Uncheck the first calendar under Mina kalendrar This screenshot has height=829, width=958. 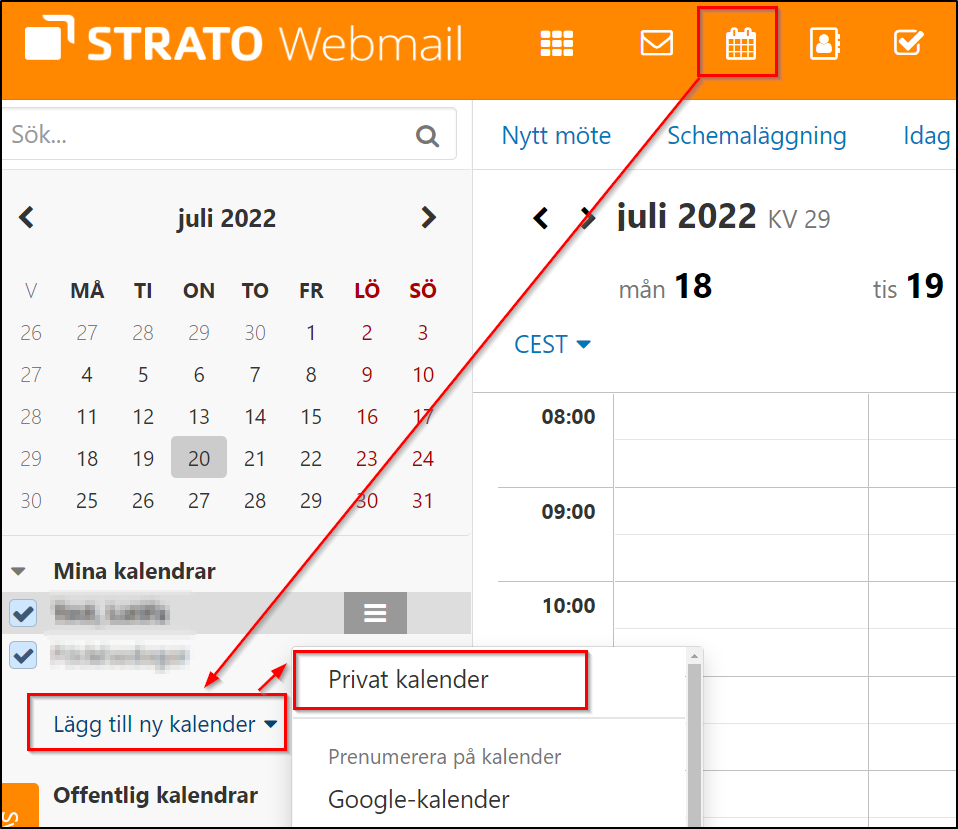point(22,613)
